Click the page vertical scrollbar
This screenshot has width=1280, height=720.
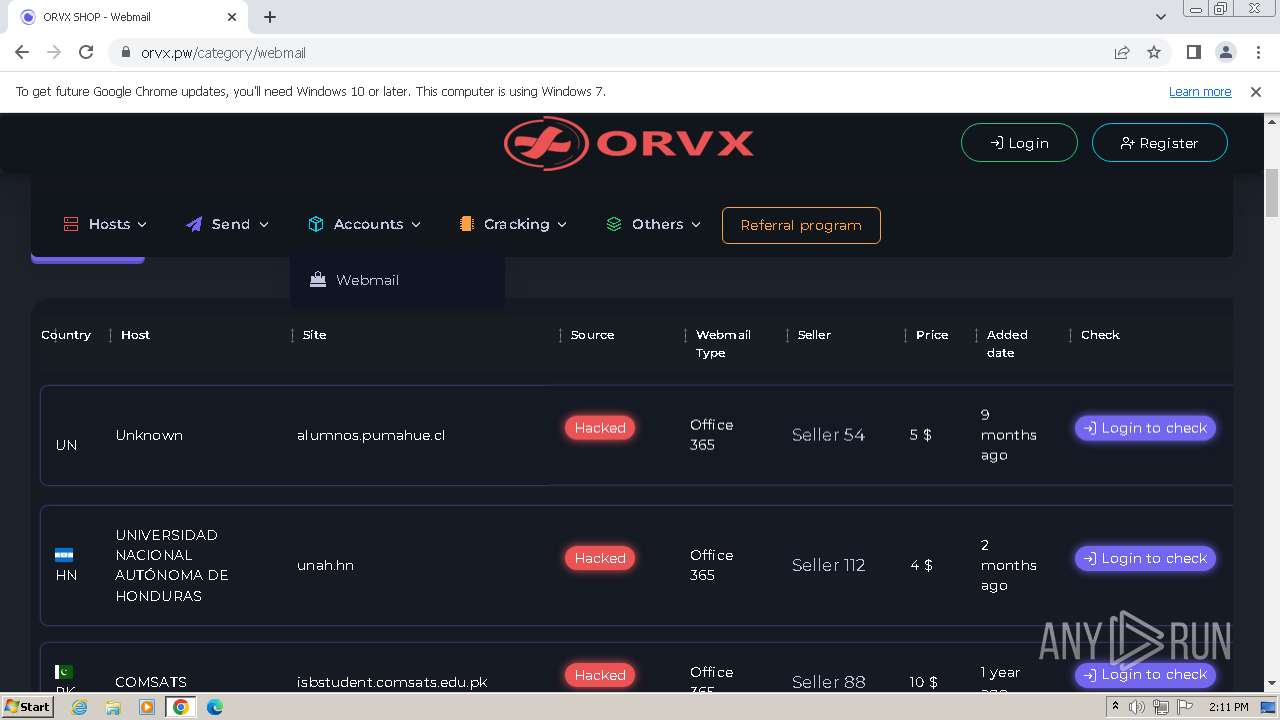1272,192
